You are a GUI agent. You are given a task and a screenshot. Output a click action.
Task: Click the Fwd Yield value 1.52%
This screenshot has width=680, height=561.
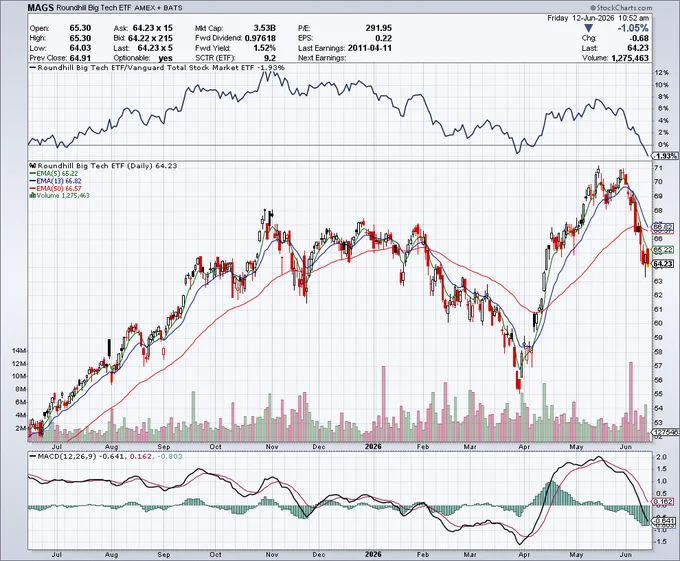coord(265,48)
